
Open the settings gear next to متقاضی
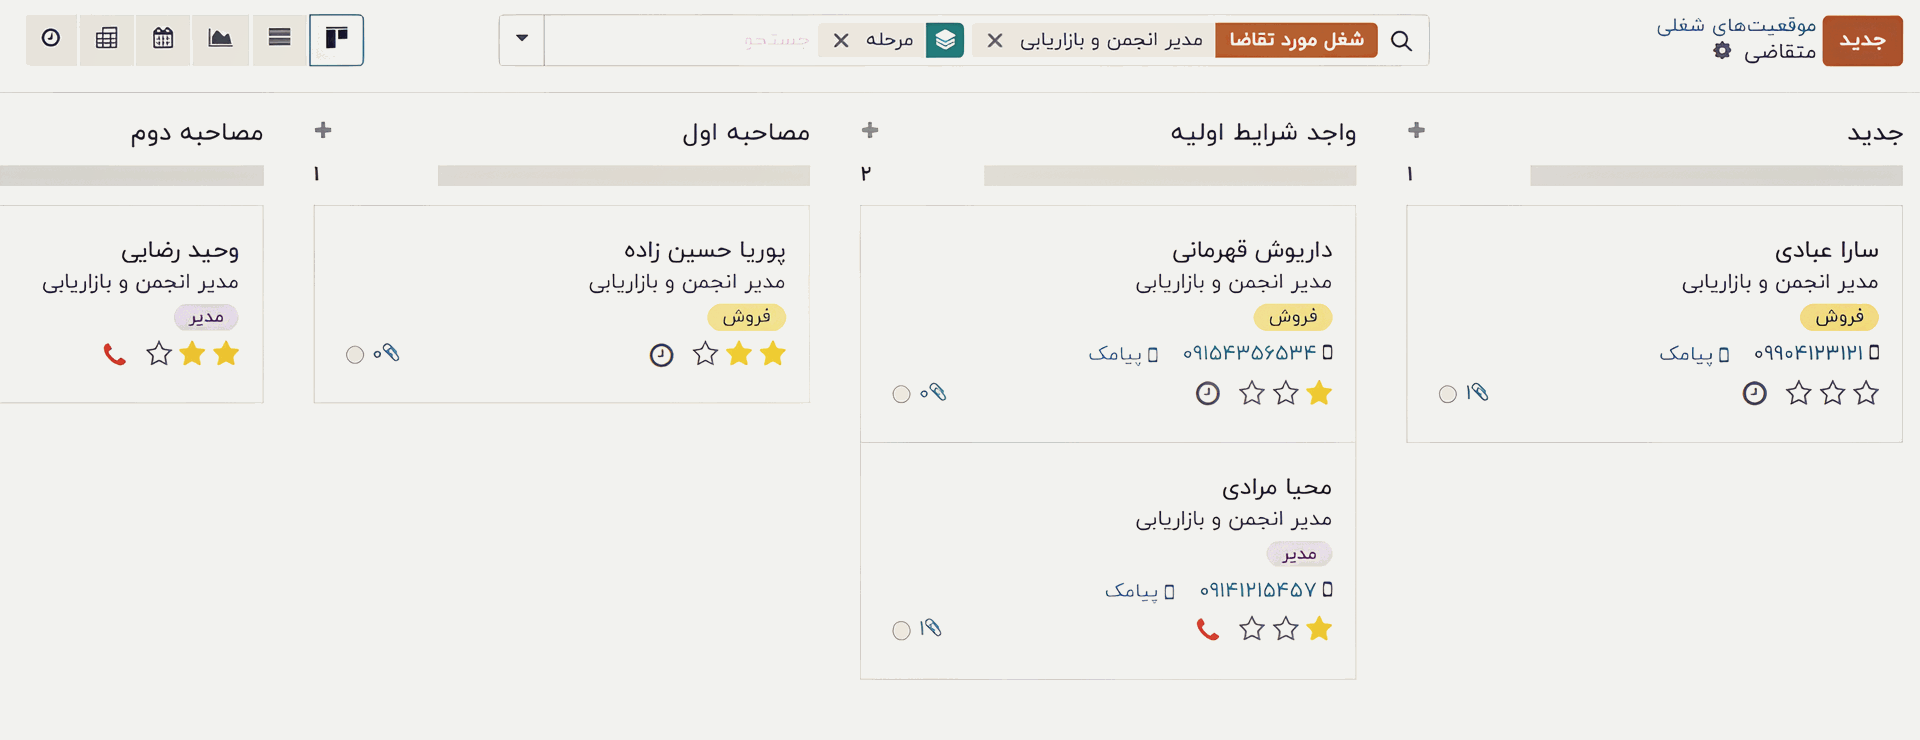click(x=1722, y=51)
